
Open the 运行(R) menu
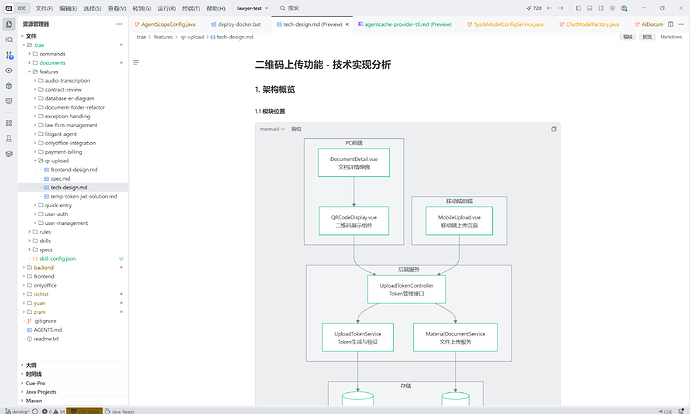pyautogui.click(x=166, y=8)
